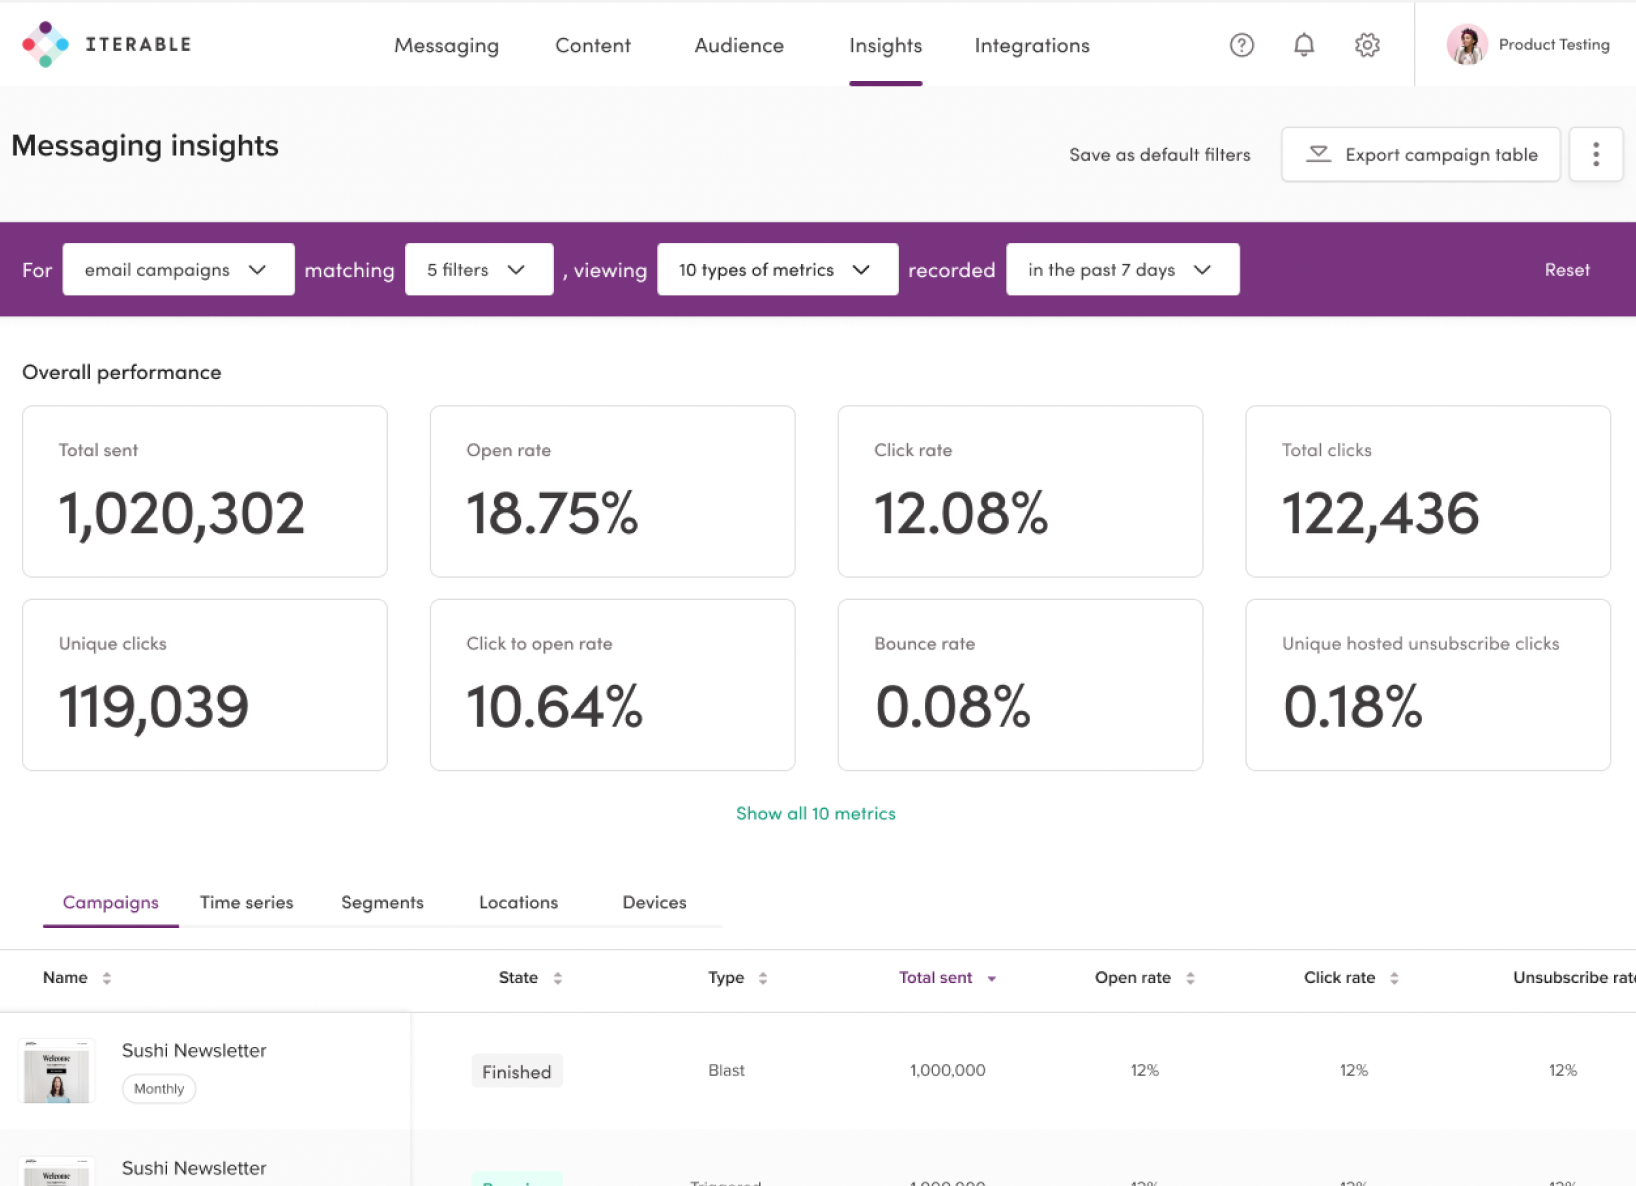The width and height of the screenshot is (1636, 1186).
Task: Toggle Total sent column sort arrow
Action: (992, 979)
